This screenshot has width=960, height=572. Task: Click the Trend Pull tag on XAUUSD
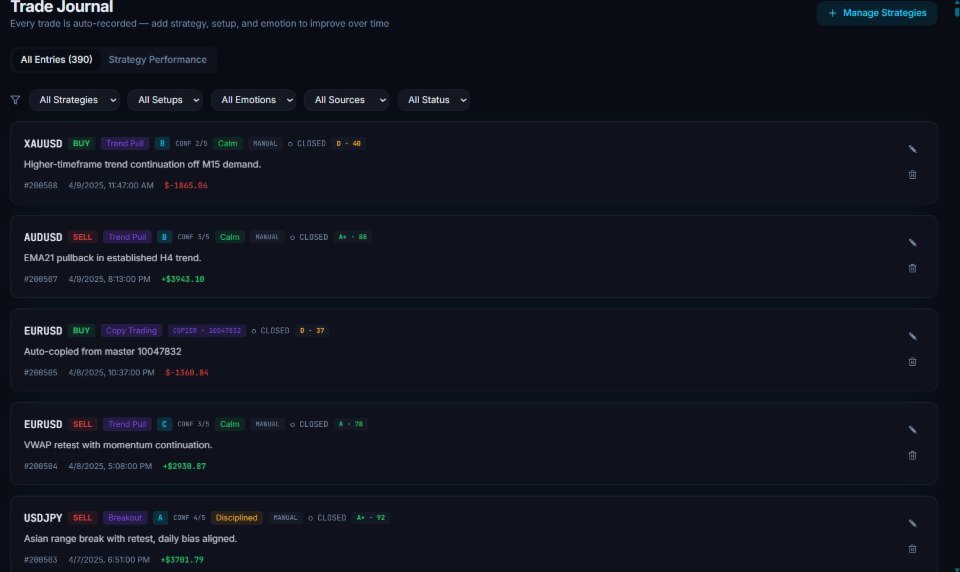coord(125,143)
